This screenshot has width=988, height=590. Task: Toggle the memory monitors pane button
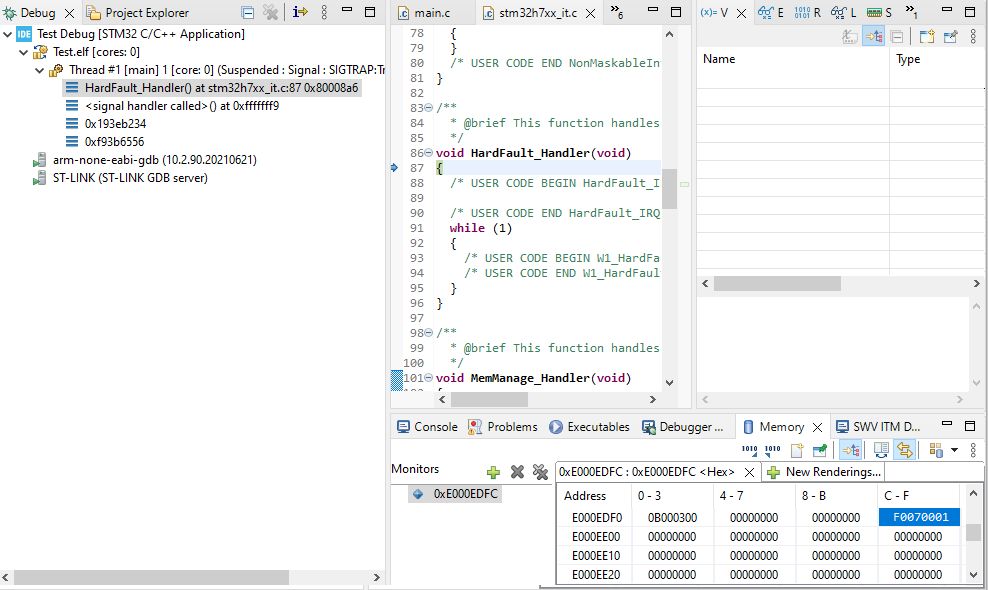[881, 451]
